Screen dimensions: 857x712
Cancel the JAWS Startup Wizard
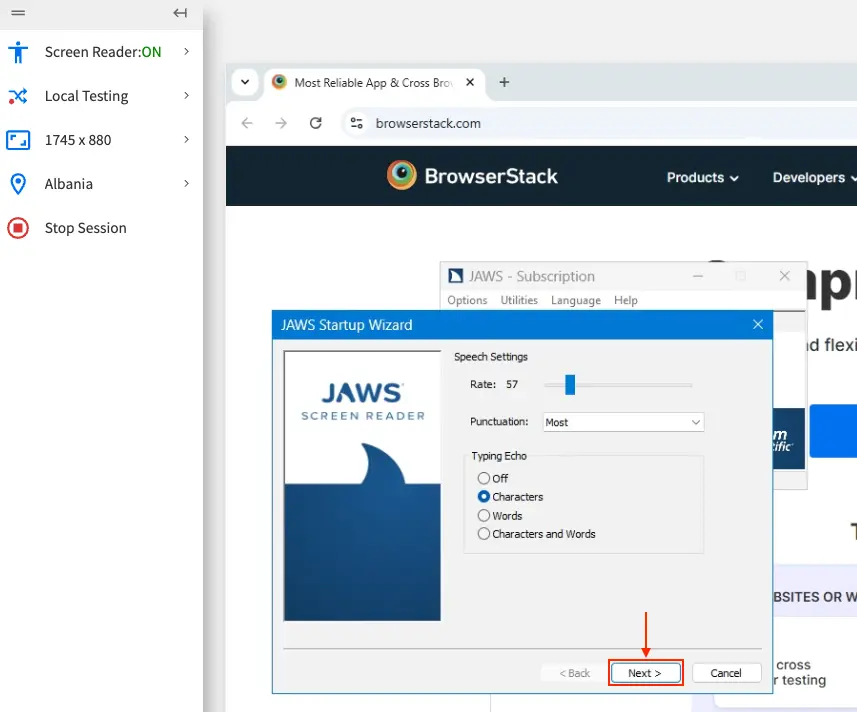coord(726,672)
